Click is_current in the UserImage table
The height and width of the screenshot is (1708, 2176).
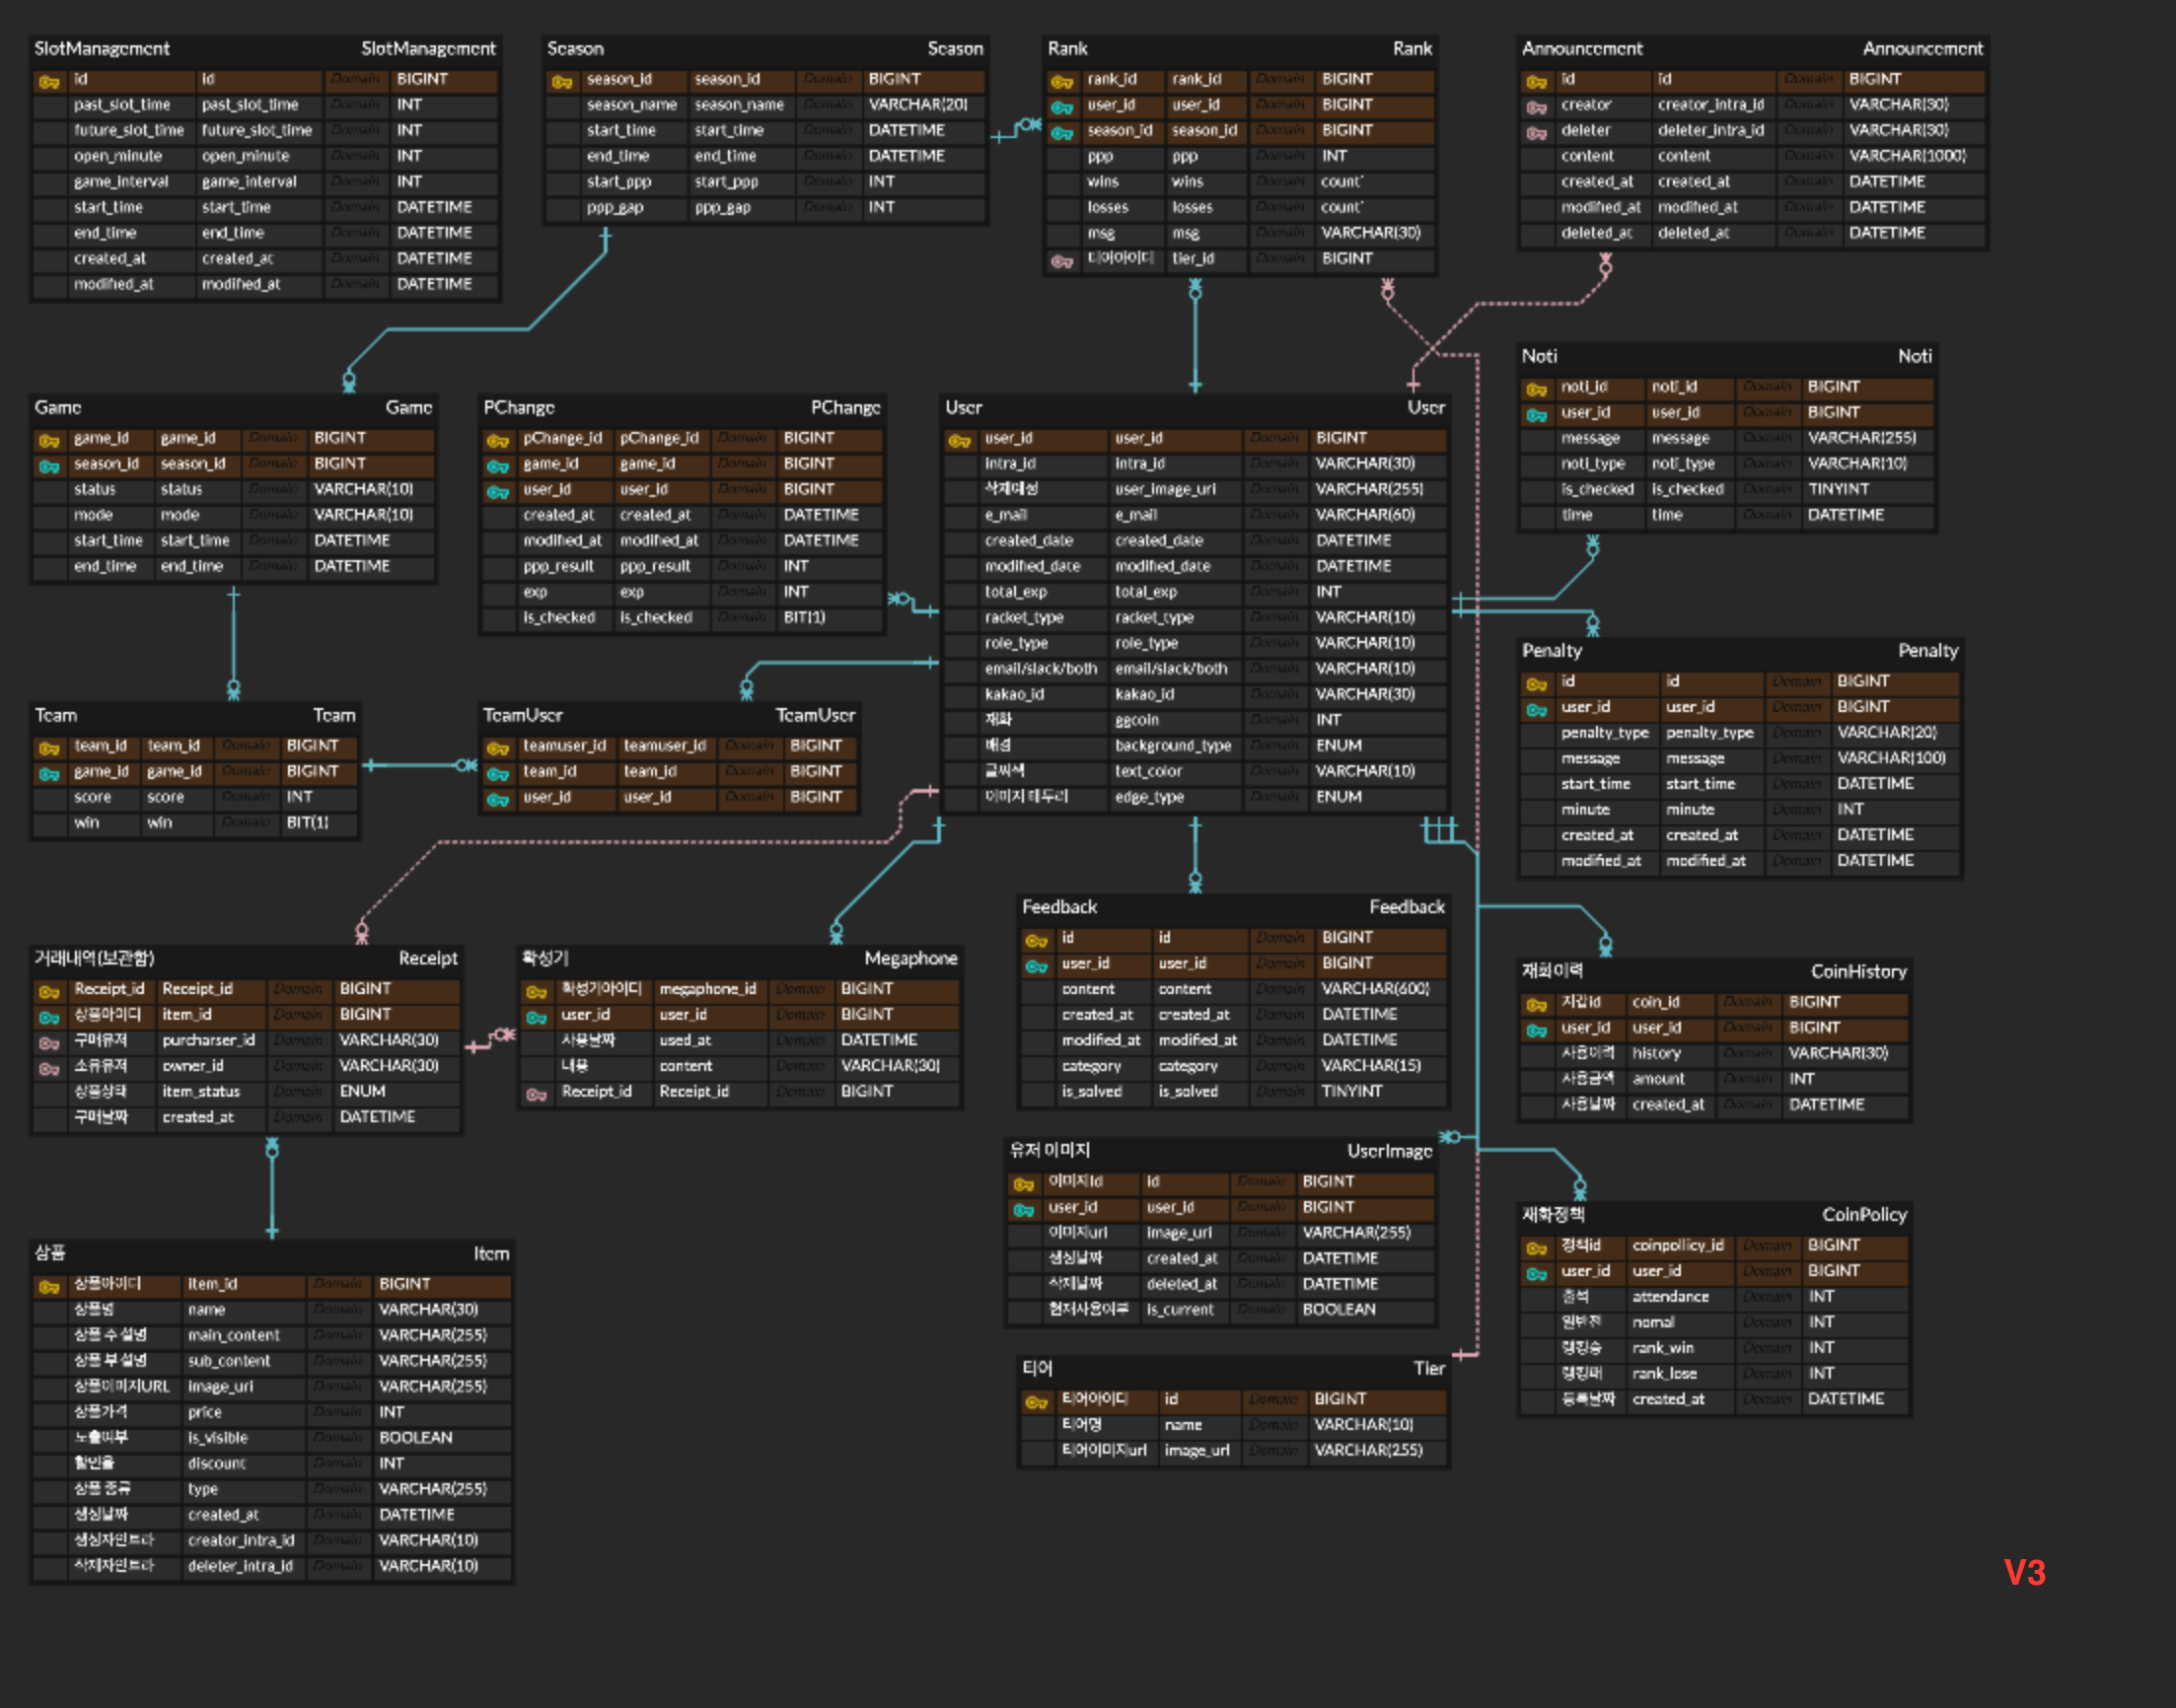1180,1310
